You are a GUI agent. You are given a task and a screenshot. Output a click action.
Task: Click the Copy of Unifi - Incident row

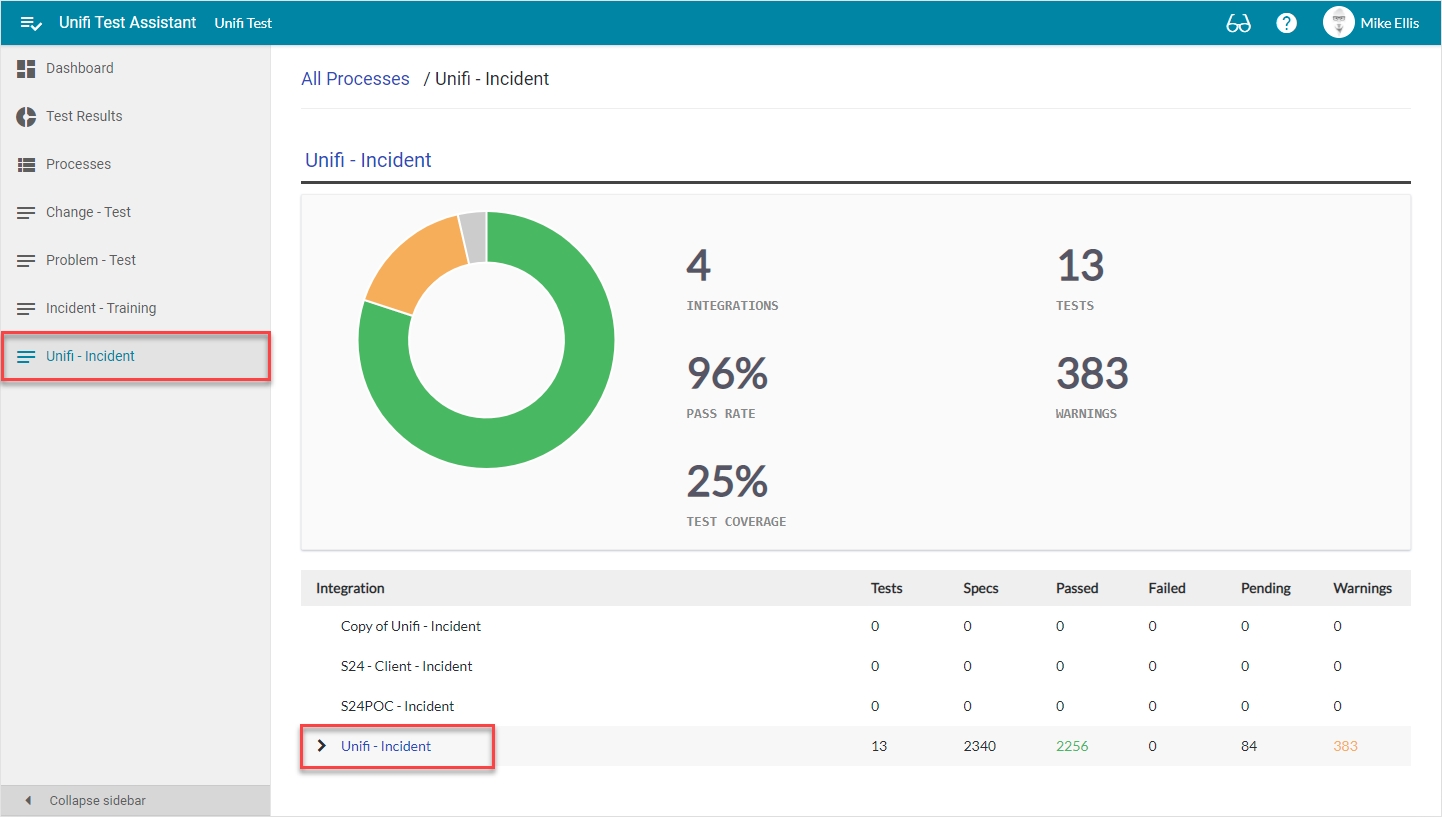(410, 626)
